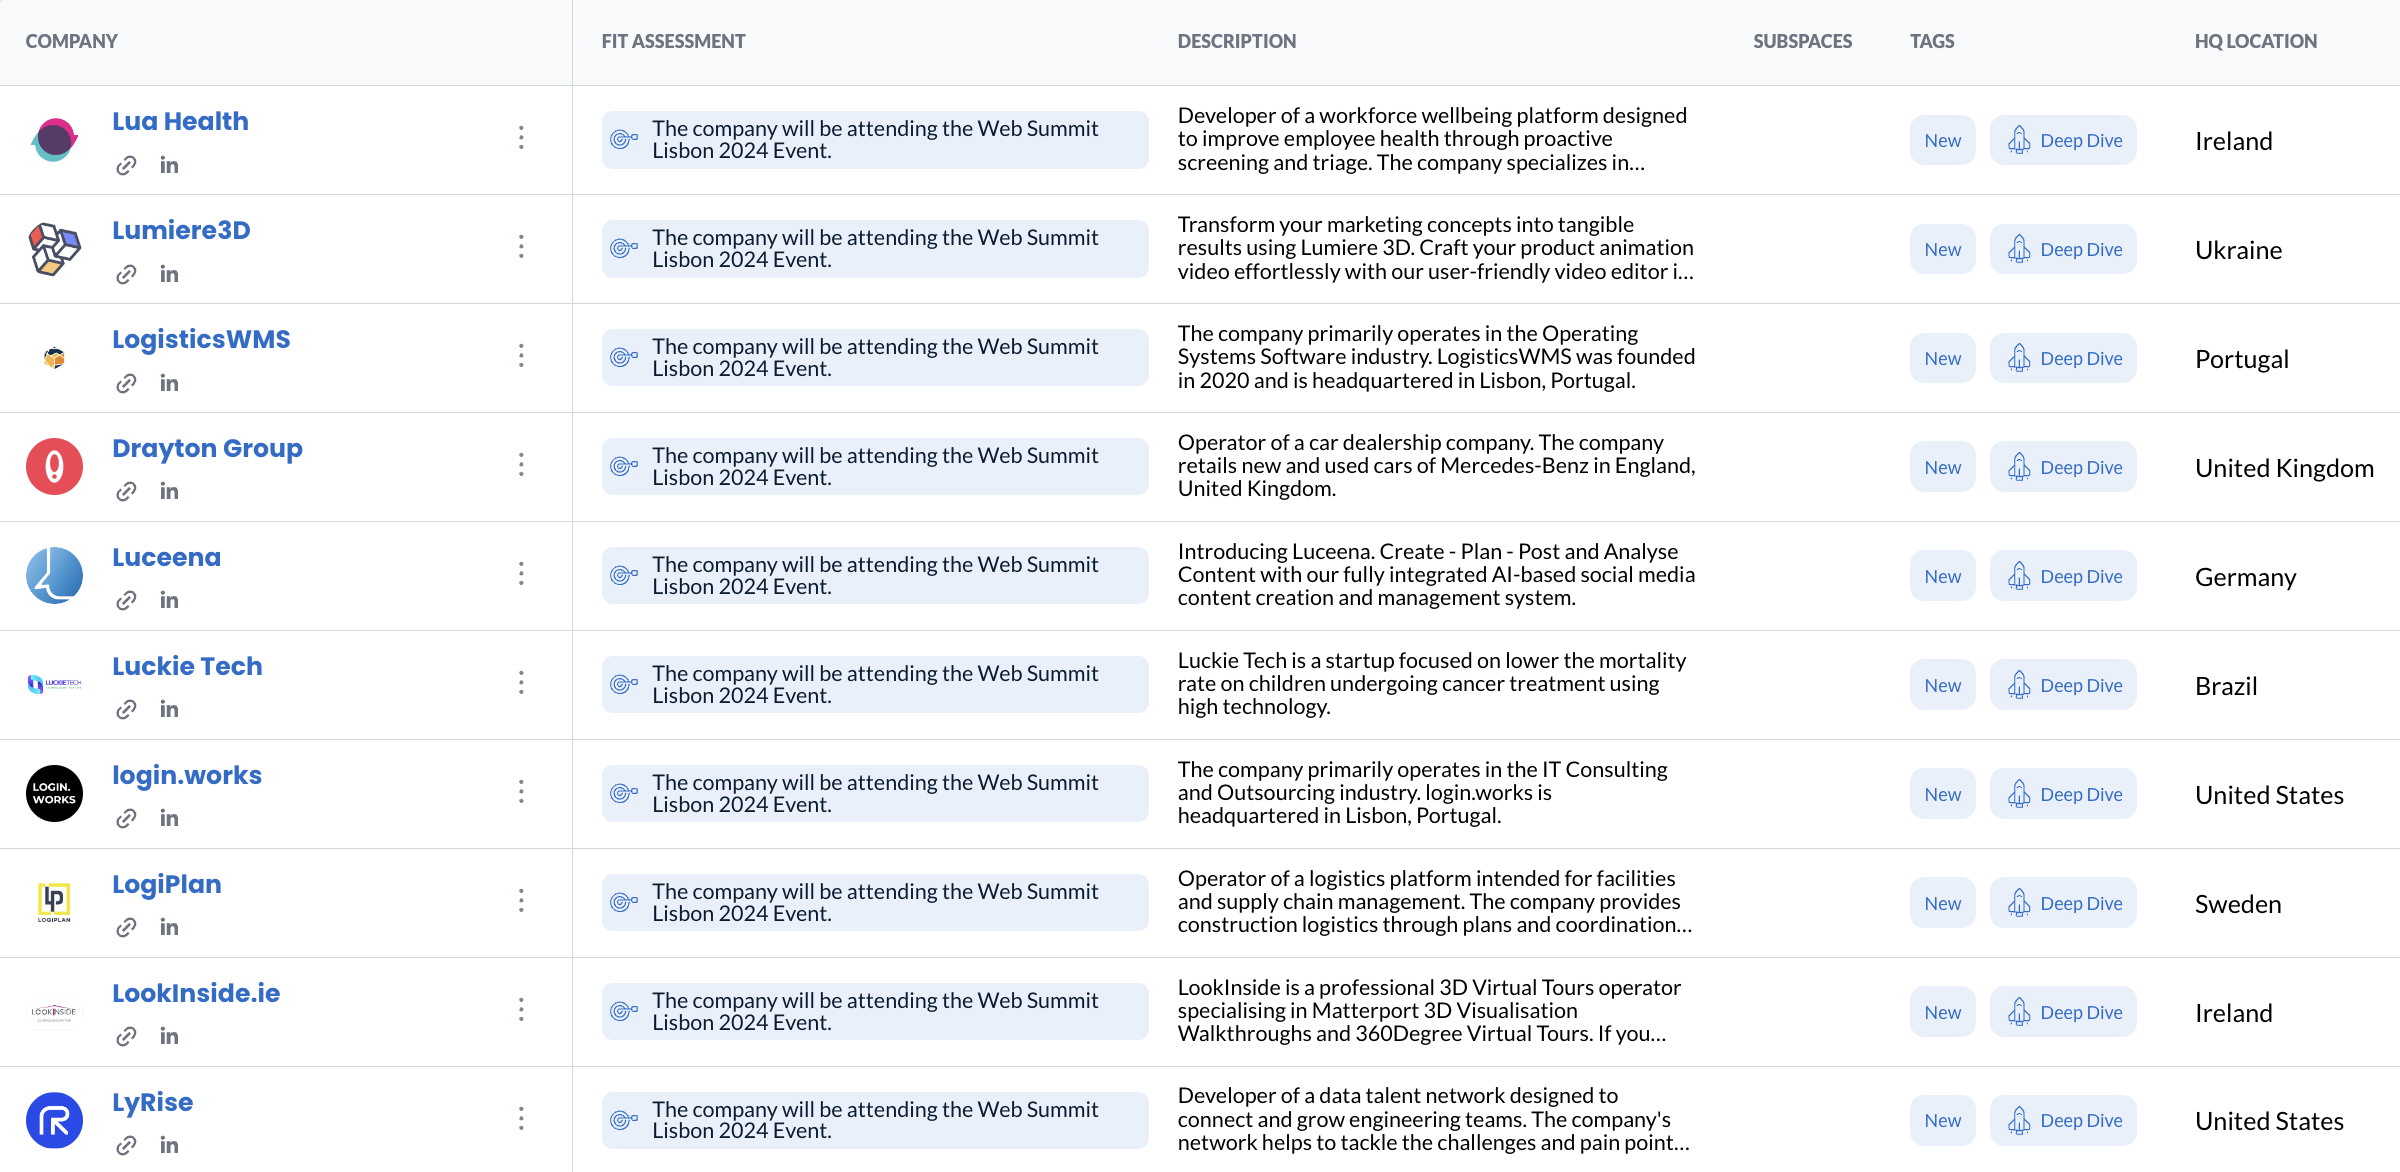Viewport: 2400px width, 1172px height.
Task: Open three-dot menu for Lua Health
Action: (x=521, y=138)
